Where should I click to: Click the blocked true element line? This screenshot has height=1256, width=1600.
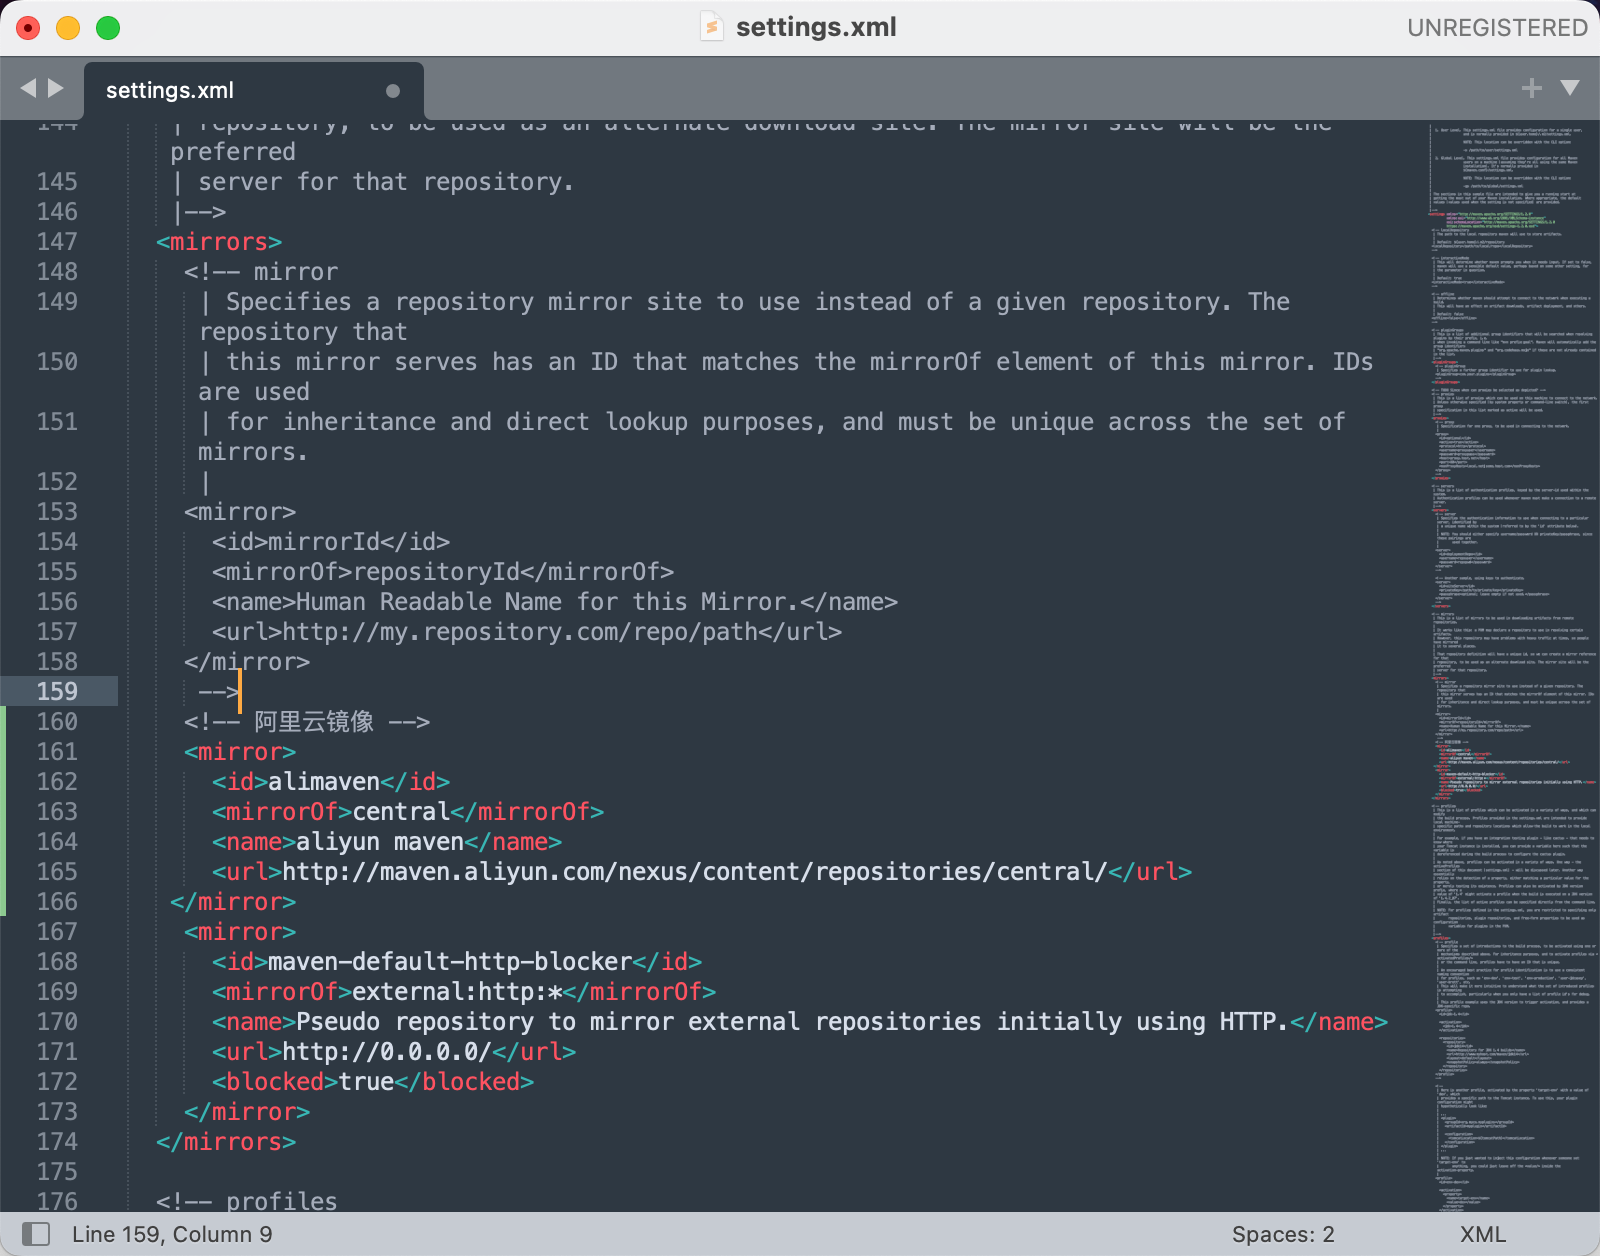point(372,1082)
